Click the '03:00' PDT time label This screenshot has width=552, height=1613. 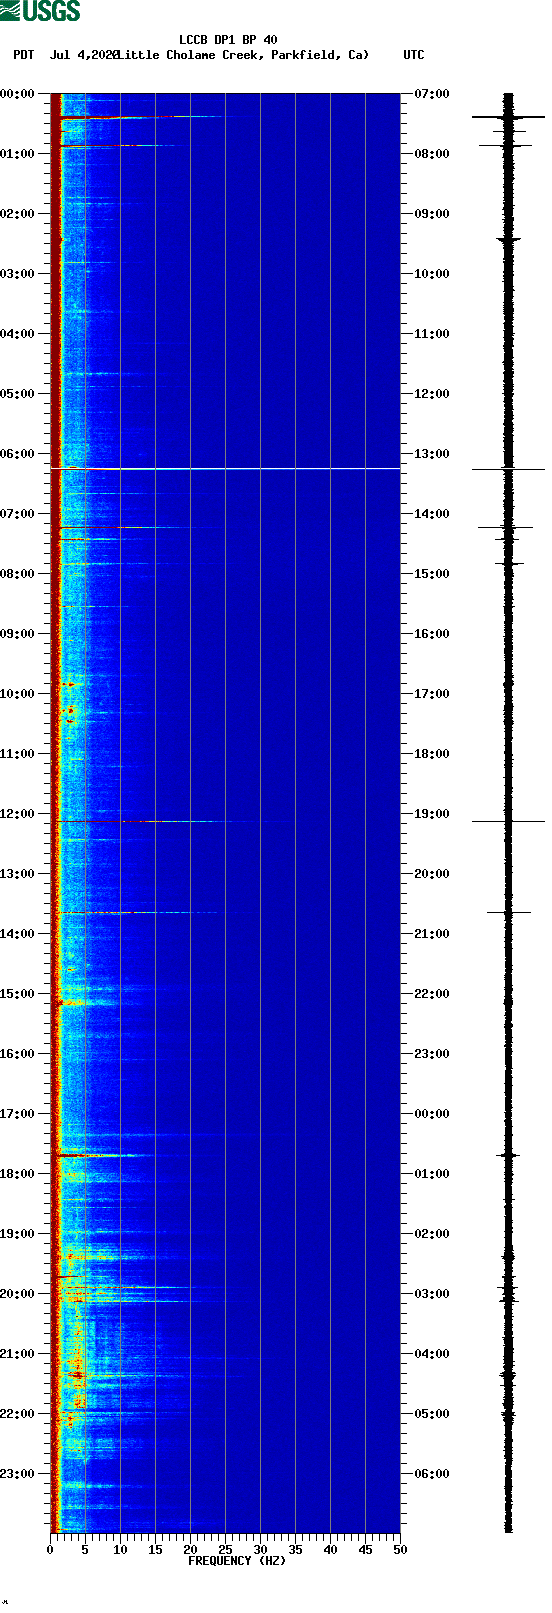(18, 274)
